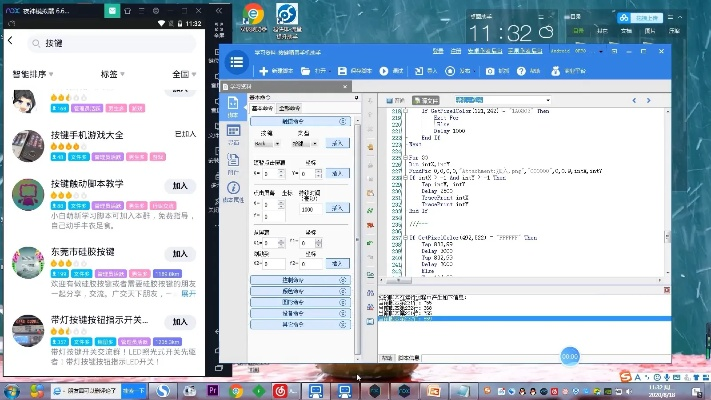
Task: Click the new script plus icon
Action: coord(264,71)
